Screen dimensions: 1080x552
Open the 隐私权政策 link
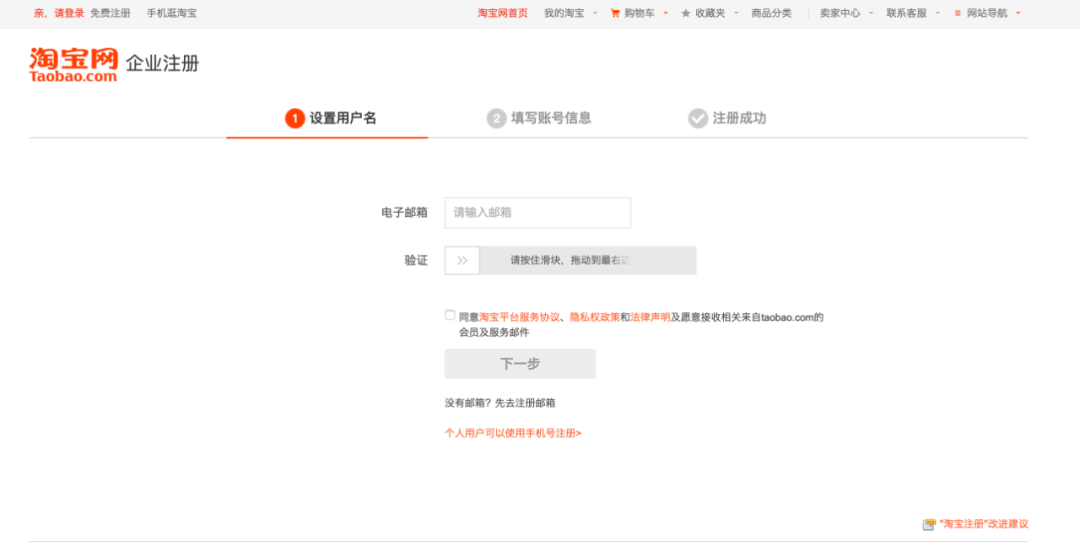tap(594, 317)
